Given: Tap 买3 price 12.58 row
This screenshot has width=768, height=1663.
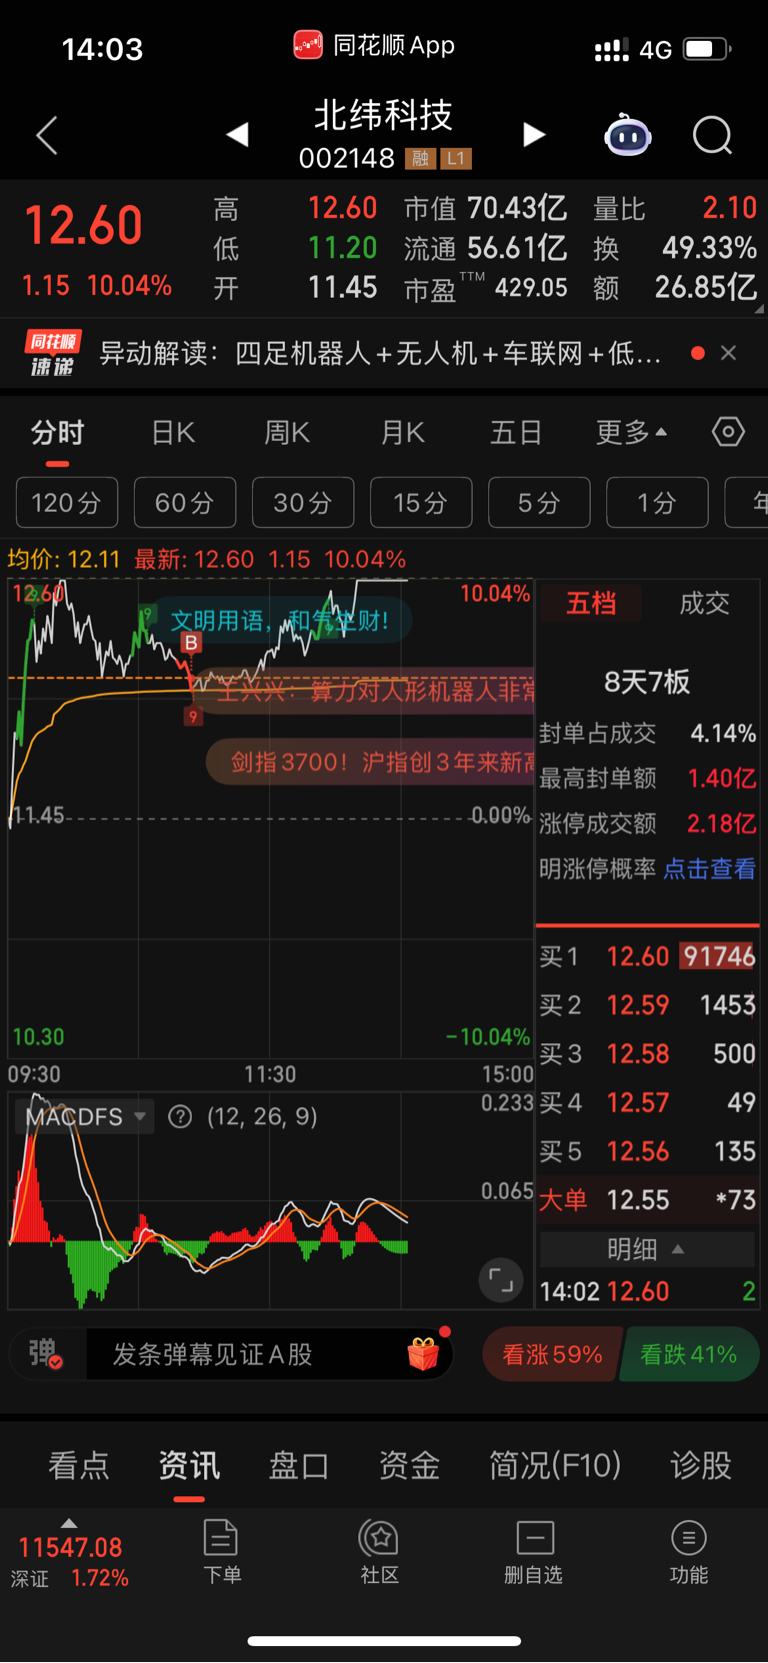Looking at the screenshot, I should click(x=647, y=1054).
